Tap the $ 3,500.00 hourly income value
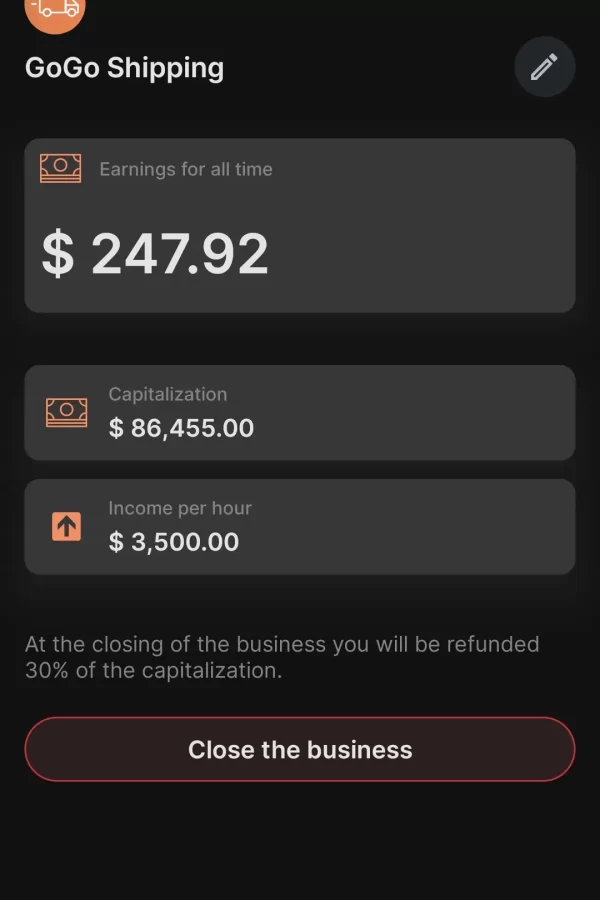This screenshot has width=600, height=900. pyautogui.click(x=173, y=542)
